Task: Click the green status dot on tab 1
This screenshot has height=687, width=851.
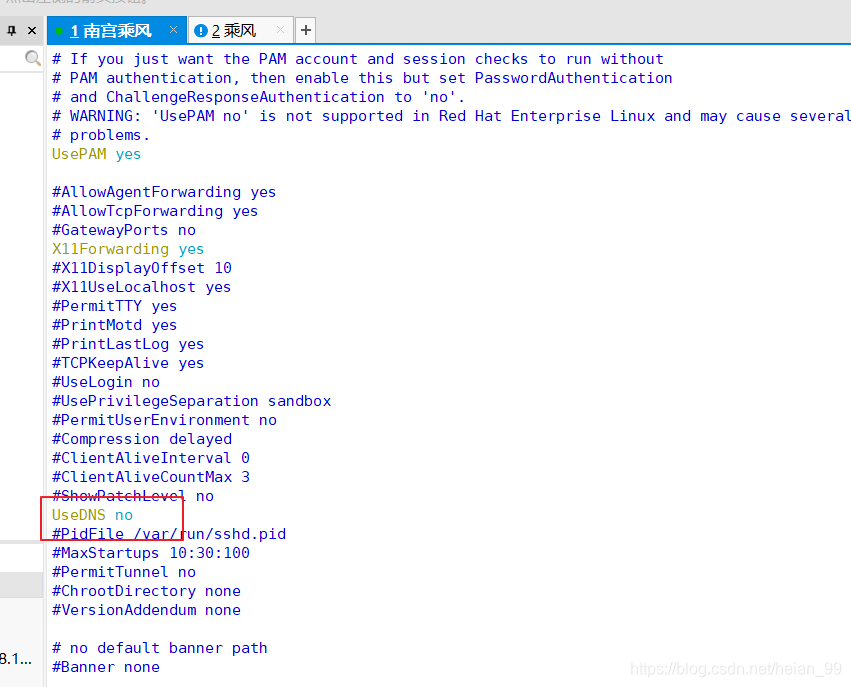Action: tap(59, 31)
